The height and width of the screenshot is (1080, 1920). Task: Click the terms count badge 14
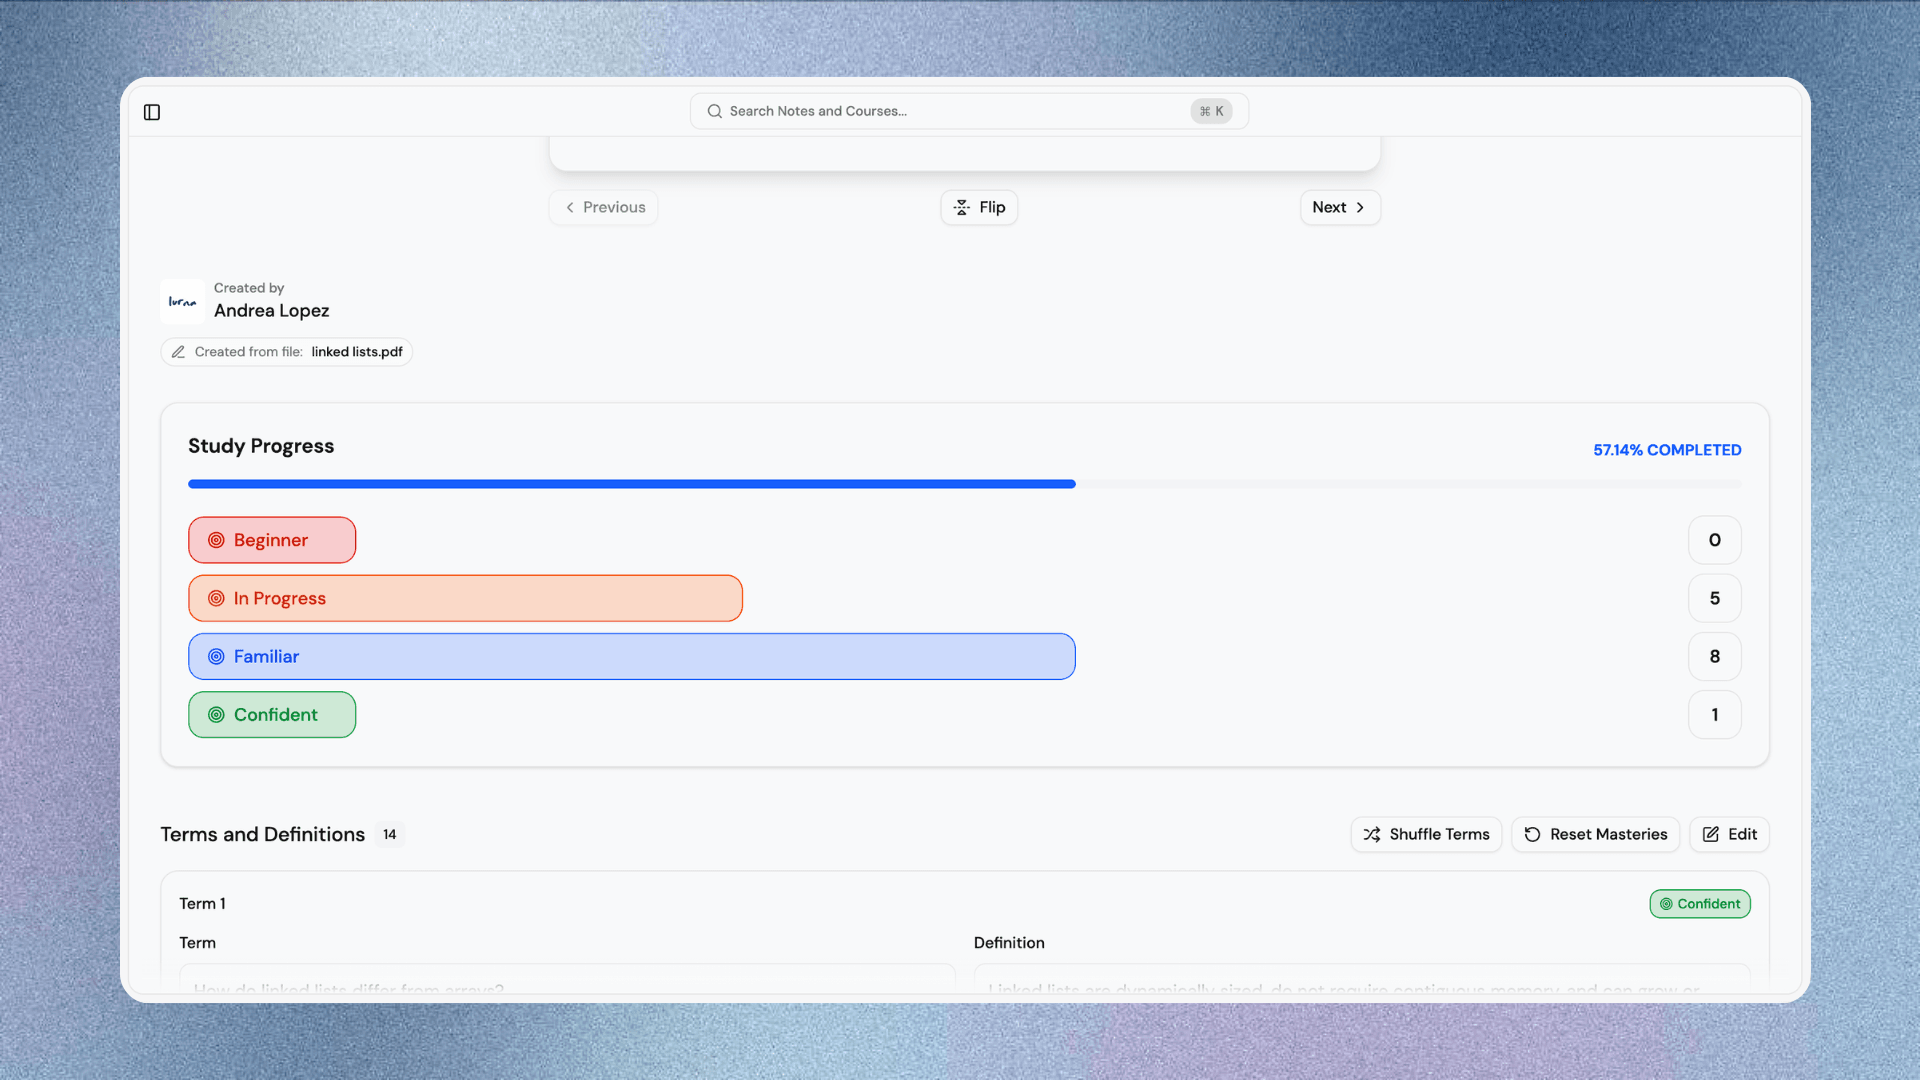coord(390,834)
